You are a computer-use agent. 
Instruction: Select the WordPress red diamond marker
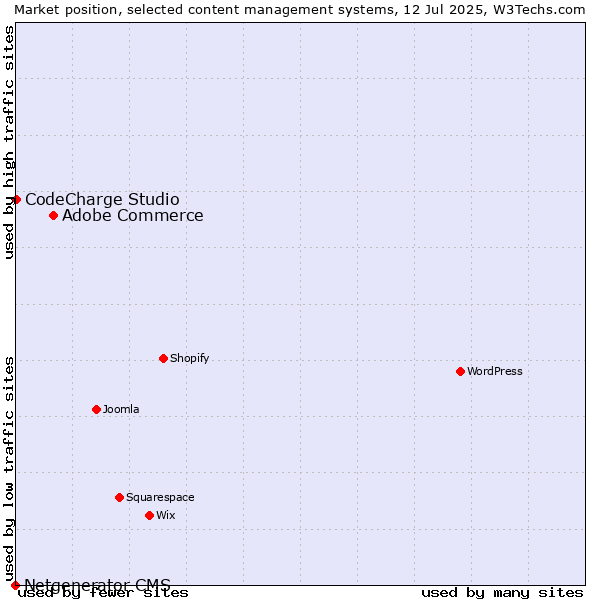tap(460, 372)
